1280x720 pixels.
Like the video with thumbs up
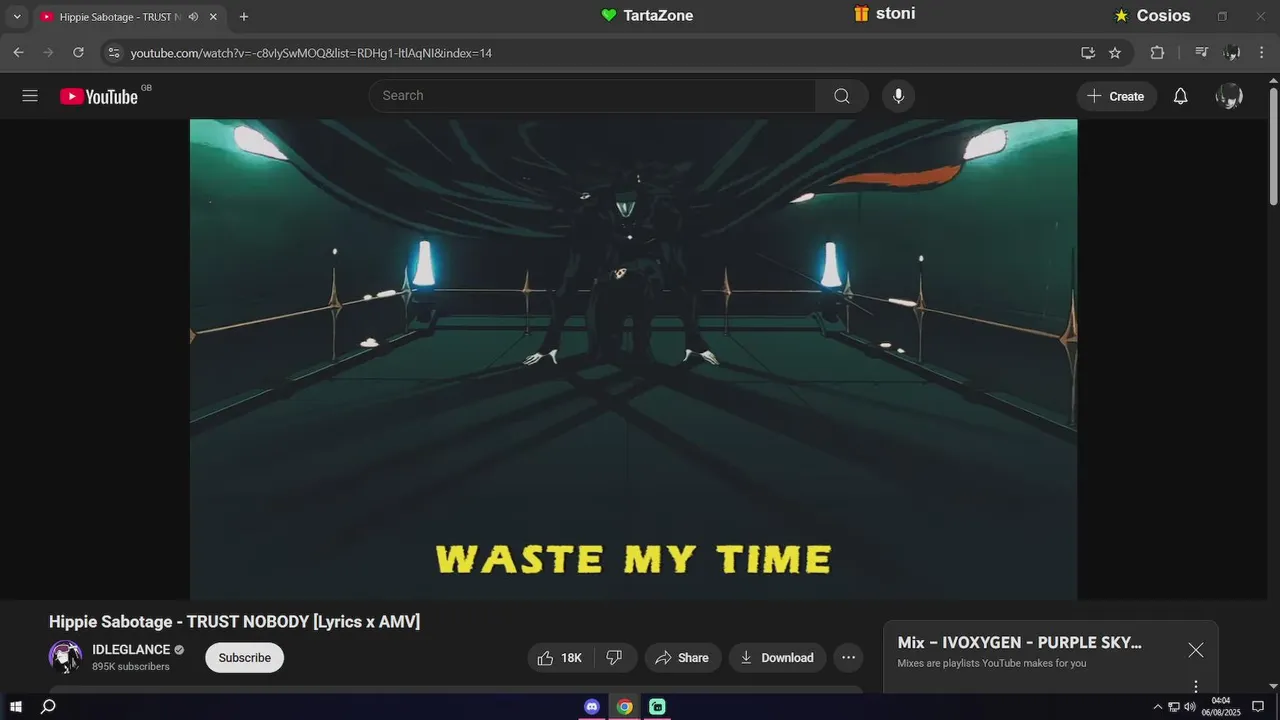coord(560,658)
